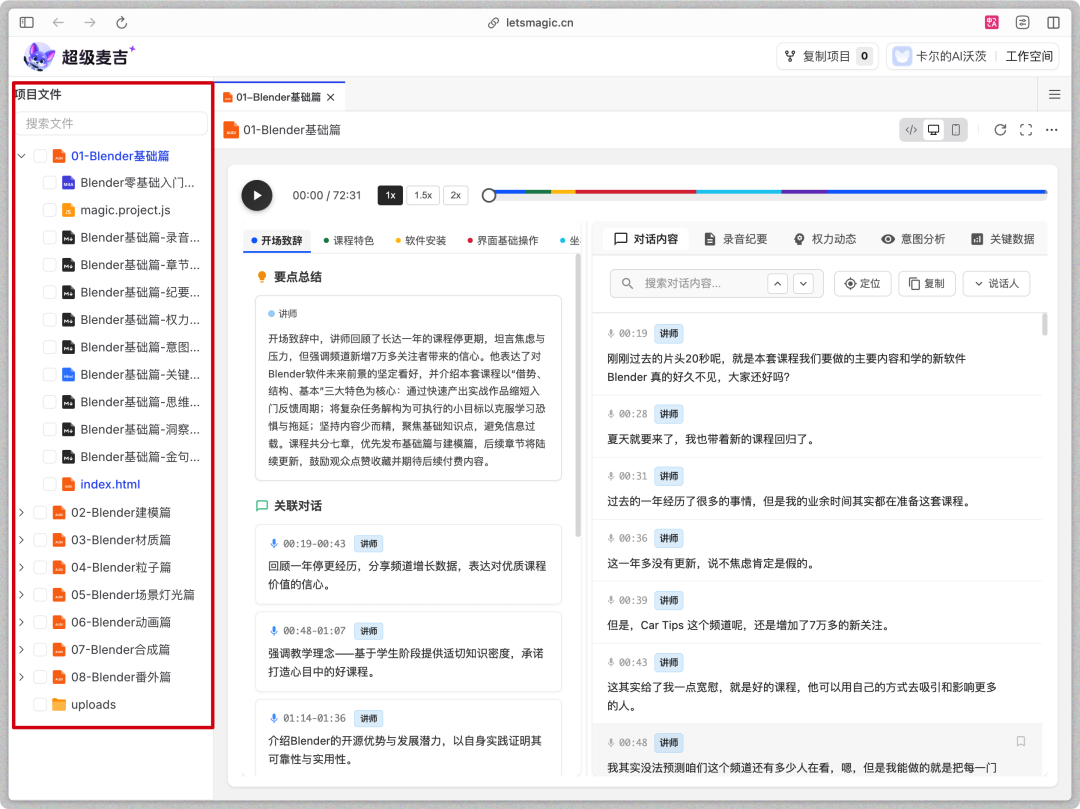Switch to code view using the </> icon
The image size is (1080, 809).
pyautogui.click(x=912, y=130)
